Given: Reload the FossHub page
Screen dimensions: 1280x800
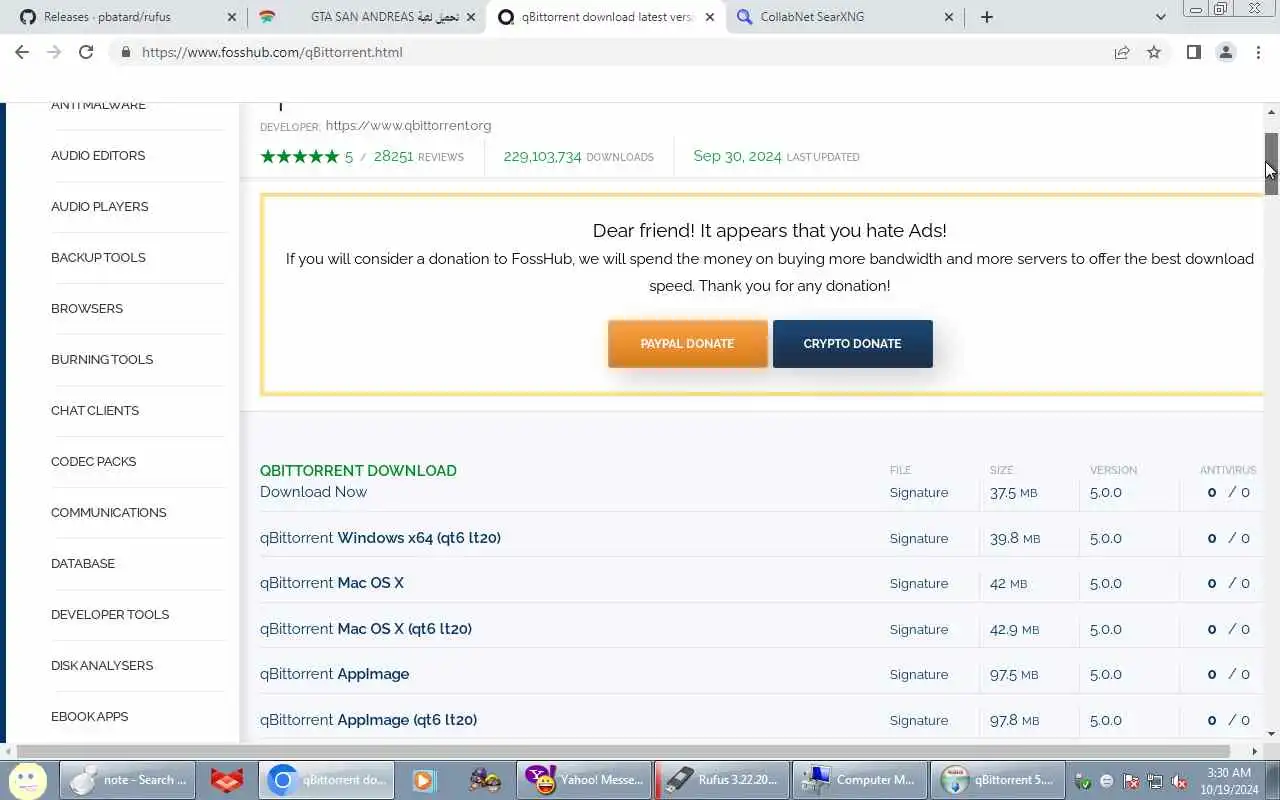Looking at the screenshot, I should pos(86,52).
